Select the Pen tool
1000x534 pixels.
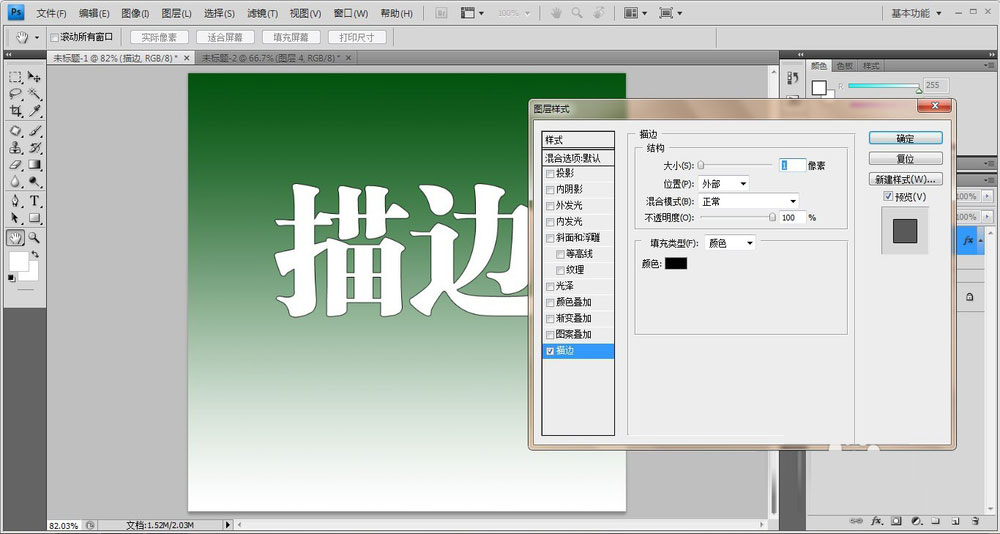[x=15, y=202]
